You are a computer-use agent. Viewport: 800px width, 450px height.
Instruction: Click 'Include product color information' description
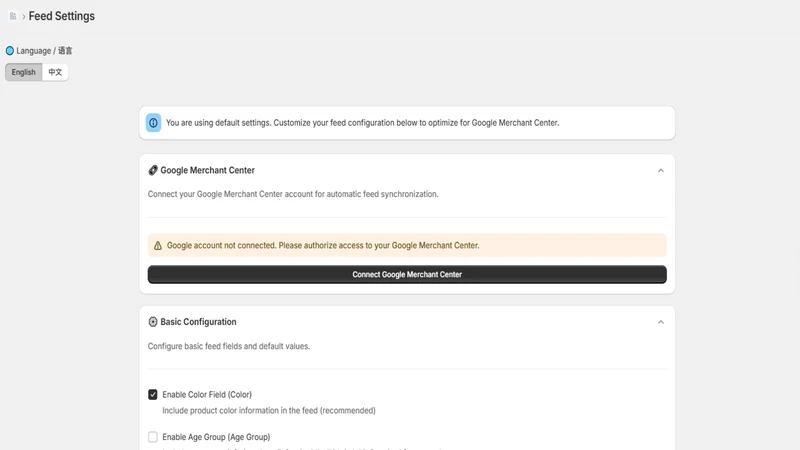[x=269, y=410]
